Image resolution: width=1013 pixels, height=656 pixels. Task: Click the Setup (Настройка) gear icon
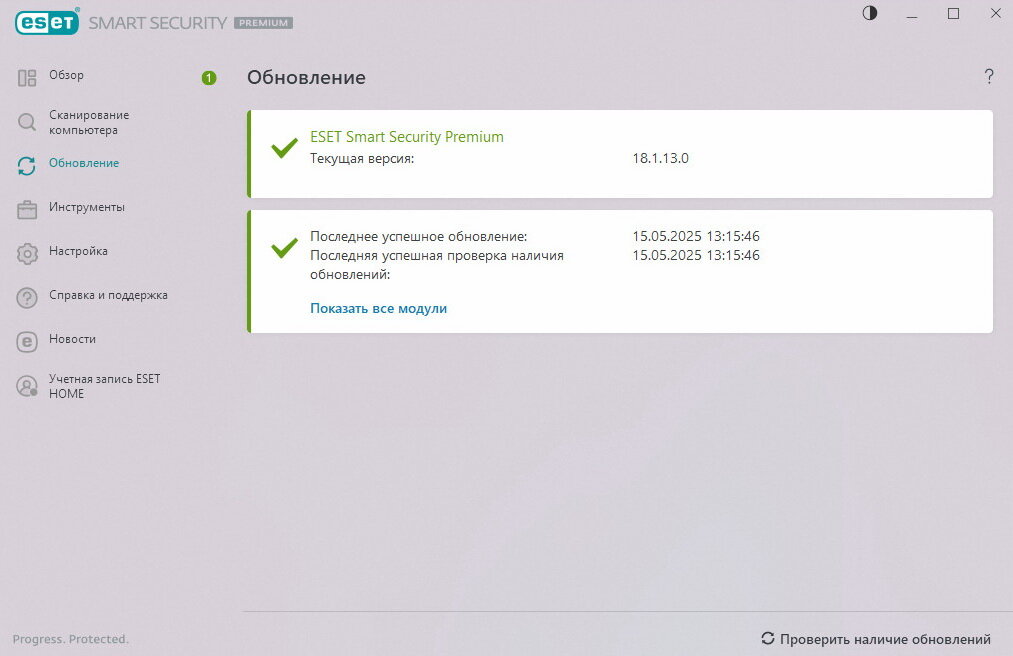point(27,253)
